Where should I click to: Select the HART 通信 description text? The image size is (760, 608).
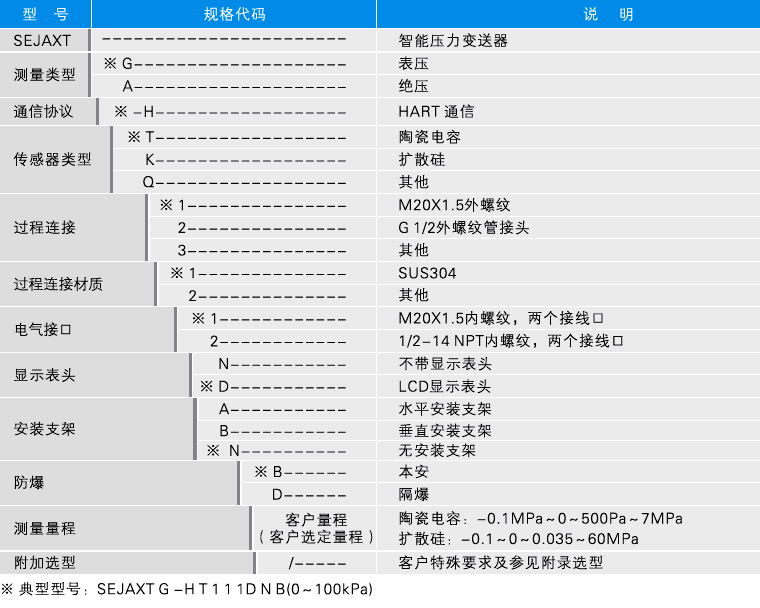(x=436, y=111)
